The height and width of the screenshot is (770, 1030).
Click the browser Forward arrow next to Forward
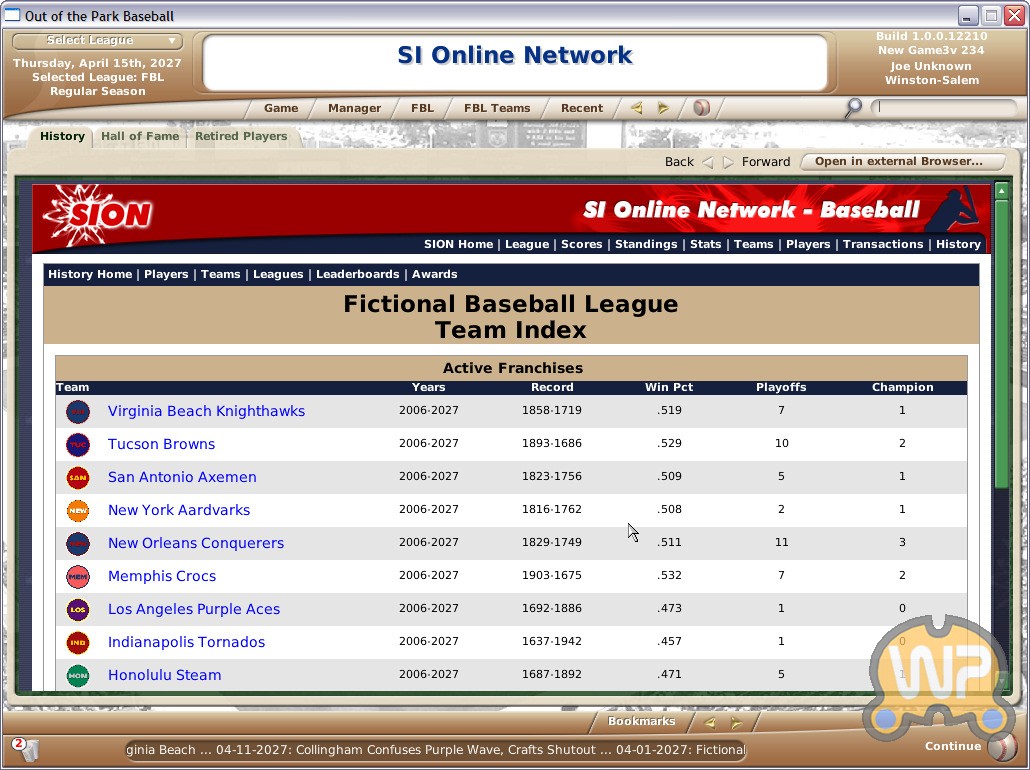[728, 162]
